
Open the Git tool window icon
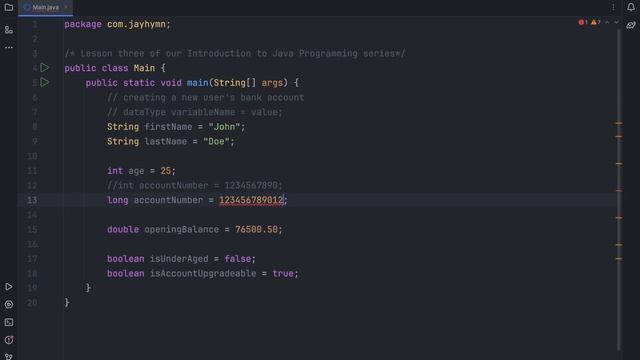point(9,356)
